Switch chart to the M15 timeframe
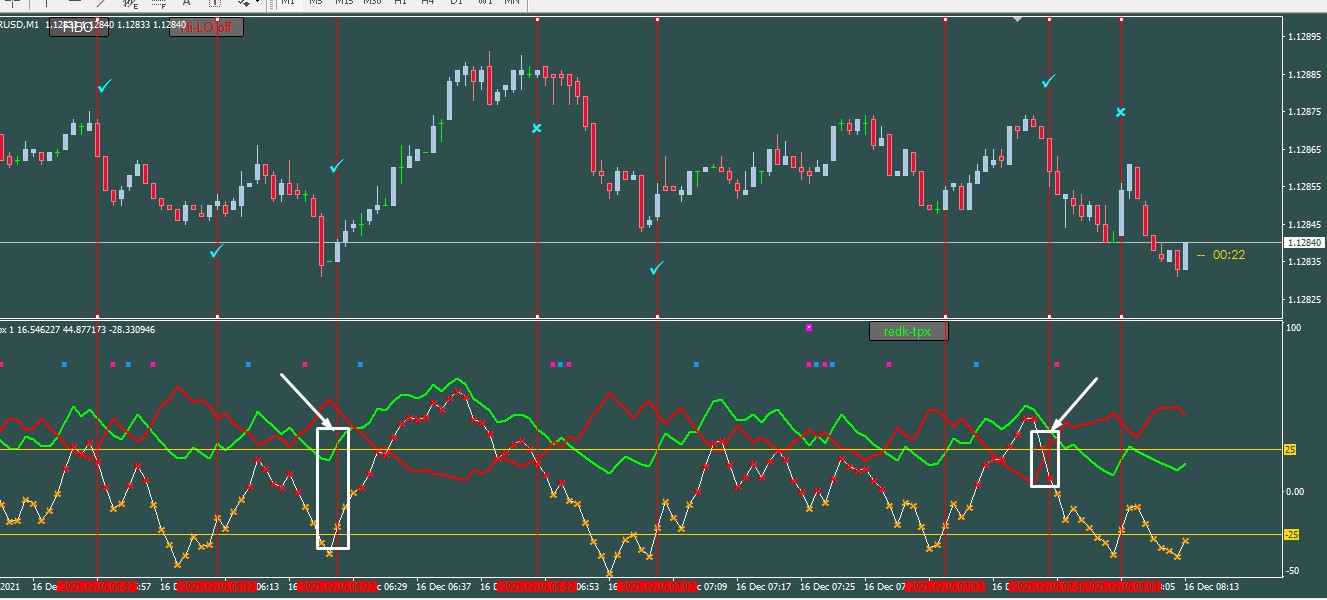 click(x=344, y=3)
